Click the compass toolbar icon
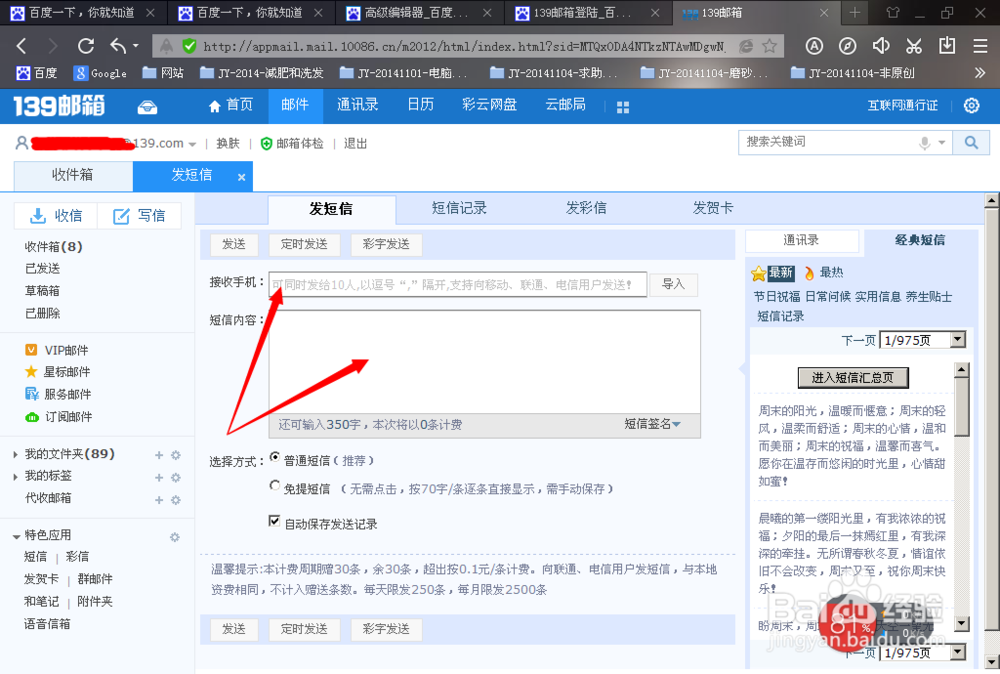 point(848,46)
